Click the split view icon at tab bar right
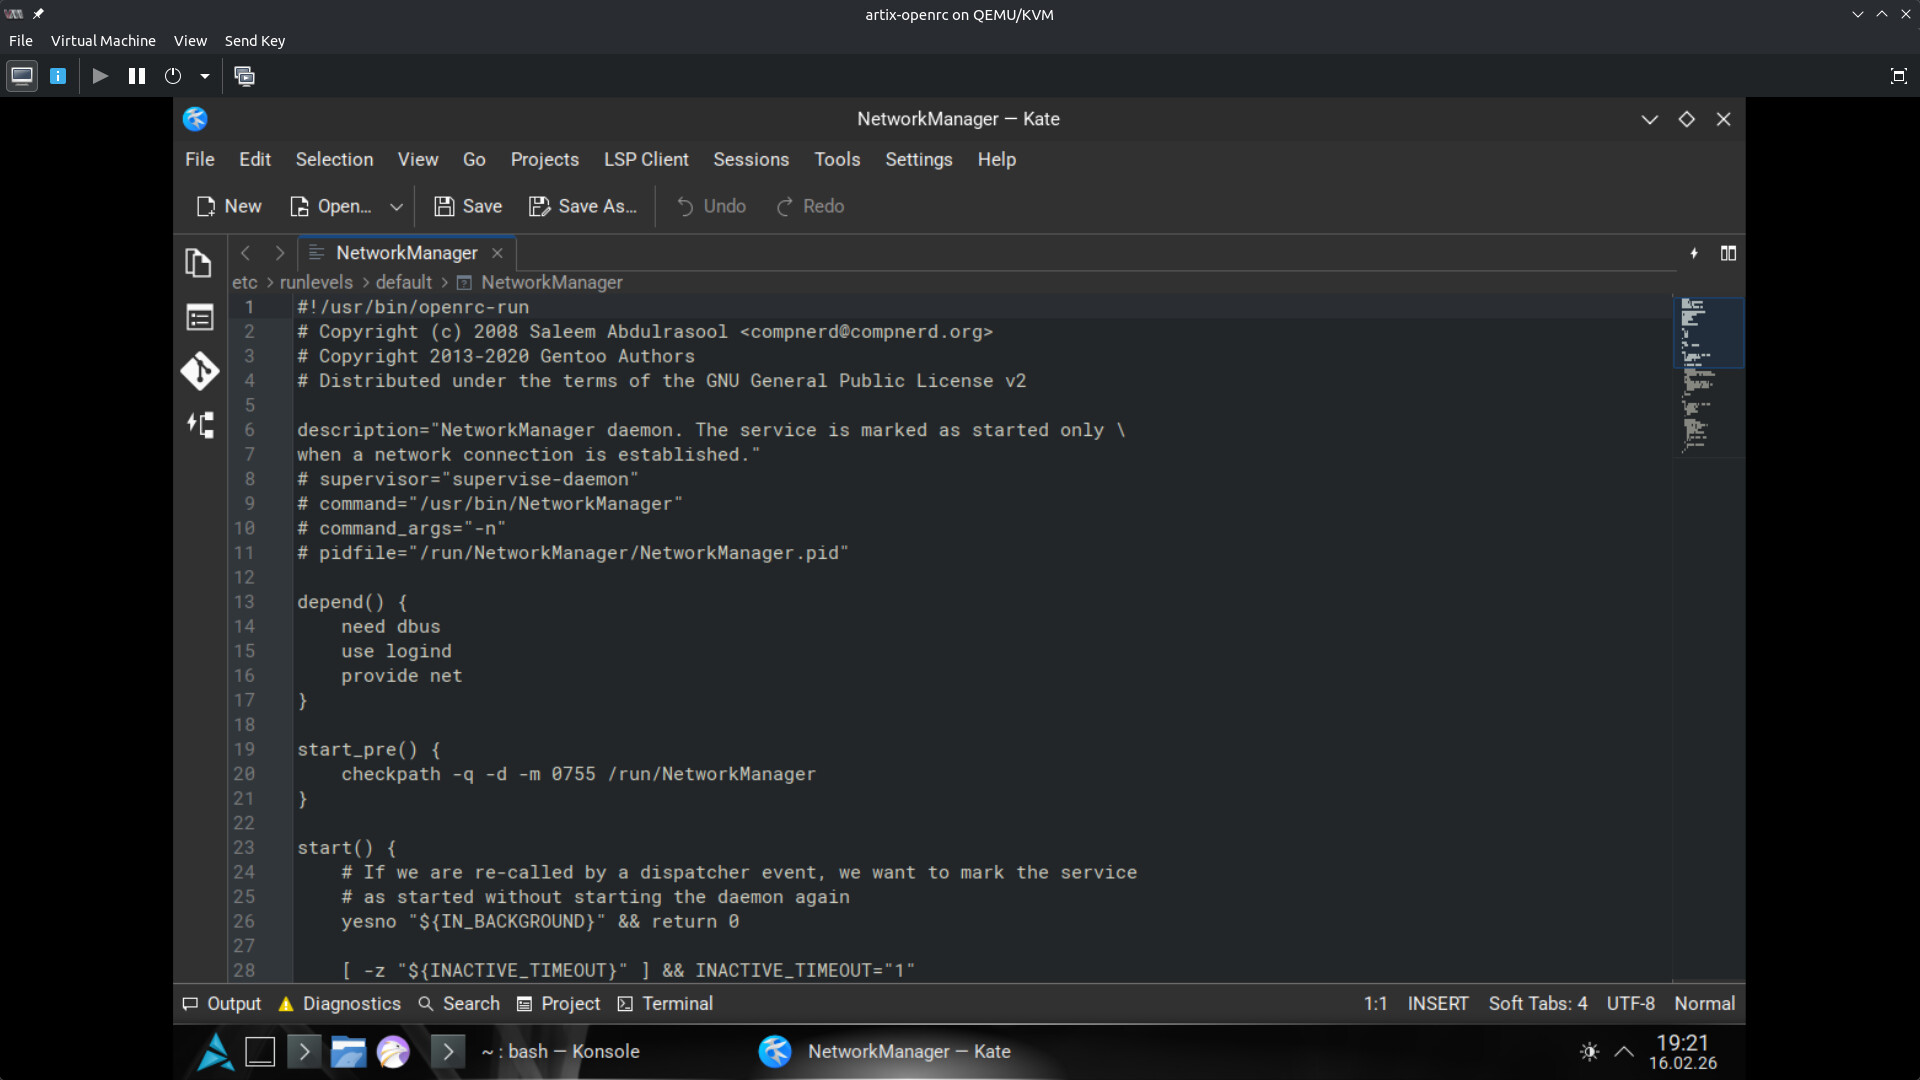The width and height of the screenshot is (1920, 1080). [x=1727, y=253]
